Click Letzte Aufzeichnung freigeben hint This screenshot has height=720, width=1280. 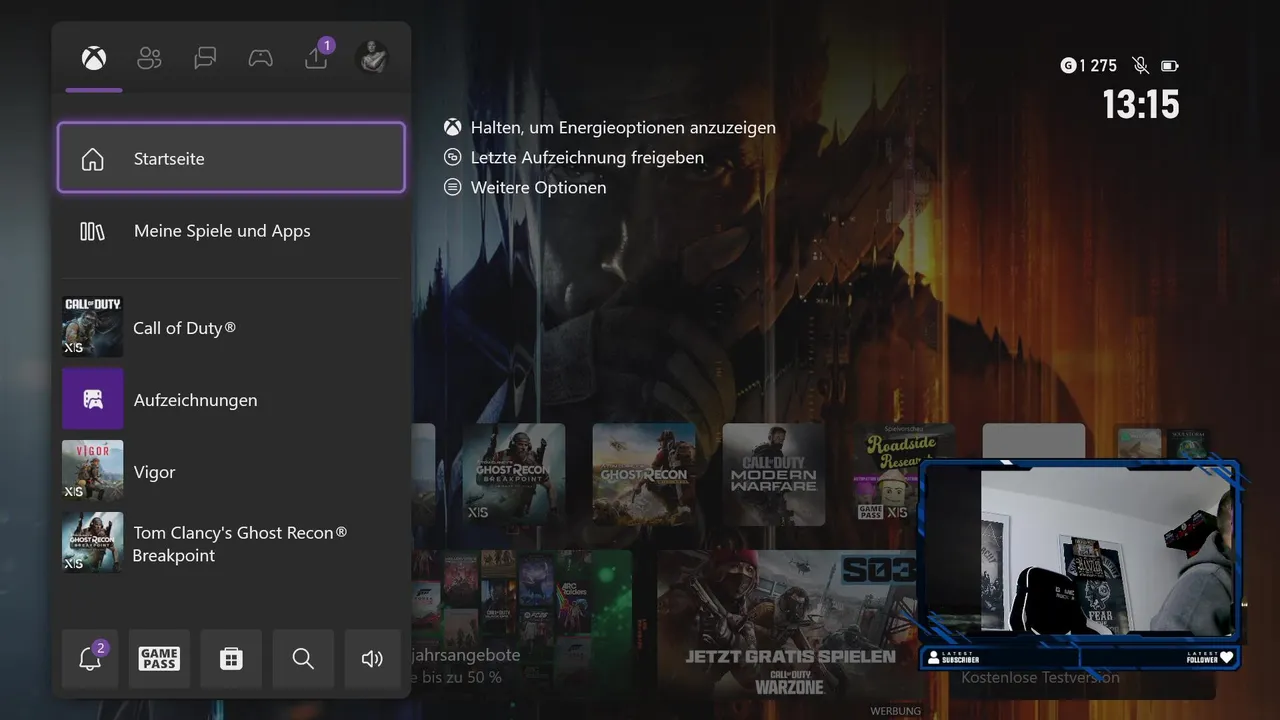point(587,158)
